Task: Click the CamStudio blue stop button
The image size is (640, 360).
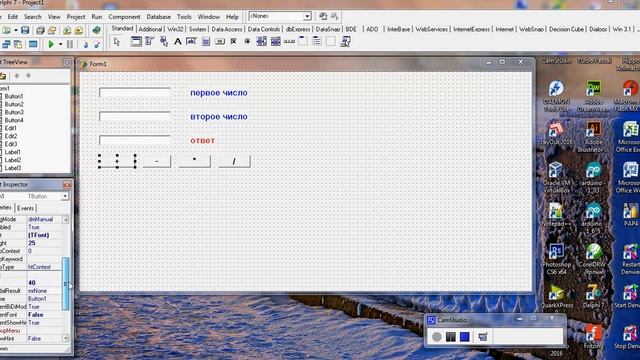Action: coord(464,337)
